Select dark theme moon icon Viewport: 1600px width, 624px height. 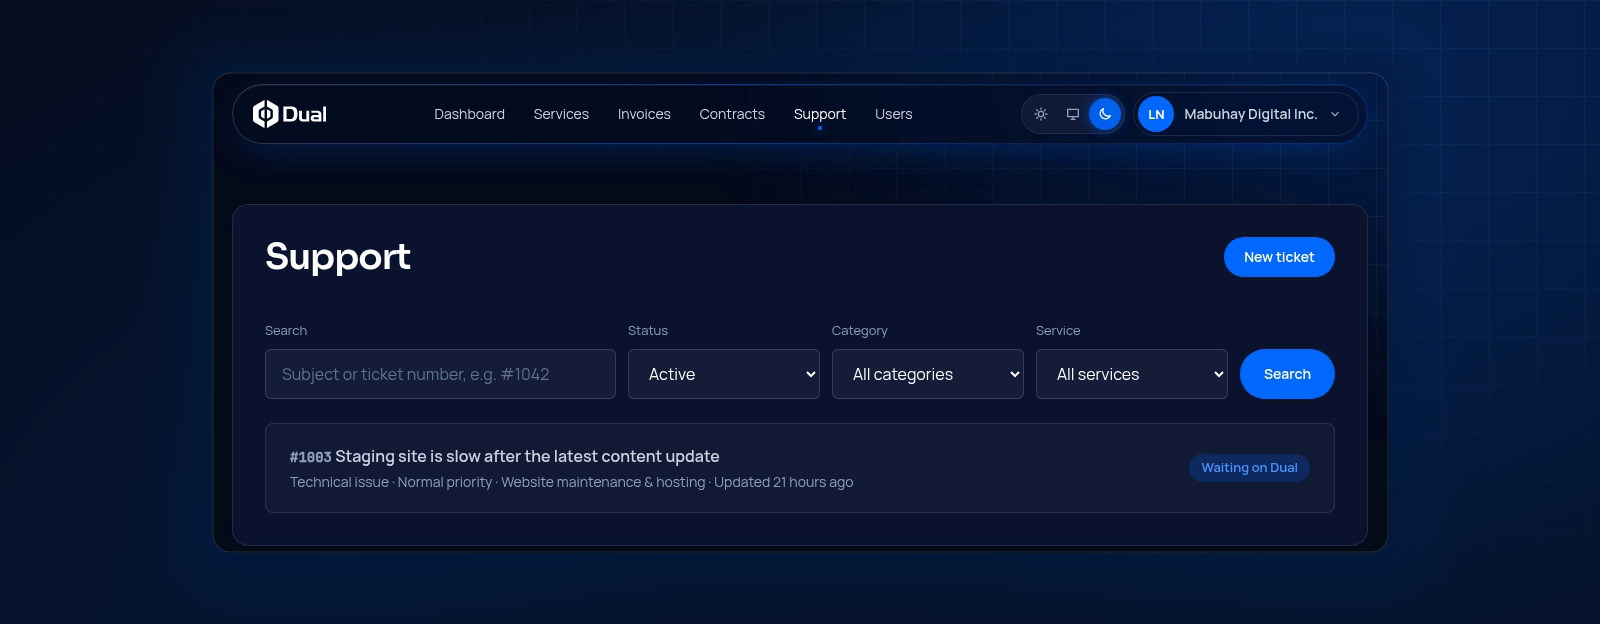1105,114
